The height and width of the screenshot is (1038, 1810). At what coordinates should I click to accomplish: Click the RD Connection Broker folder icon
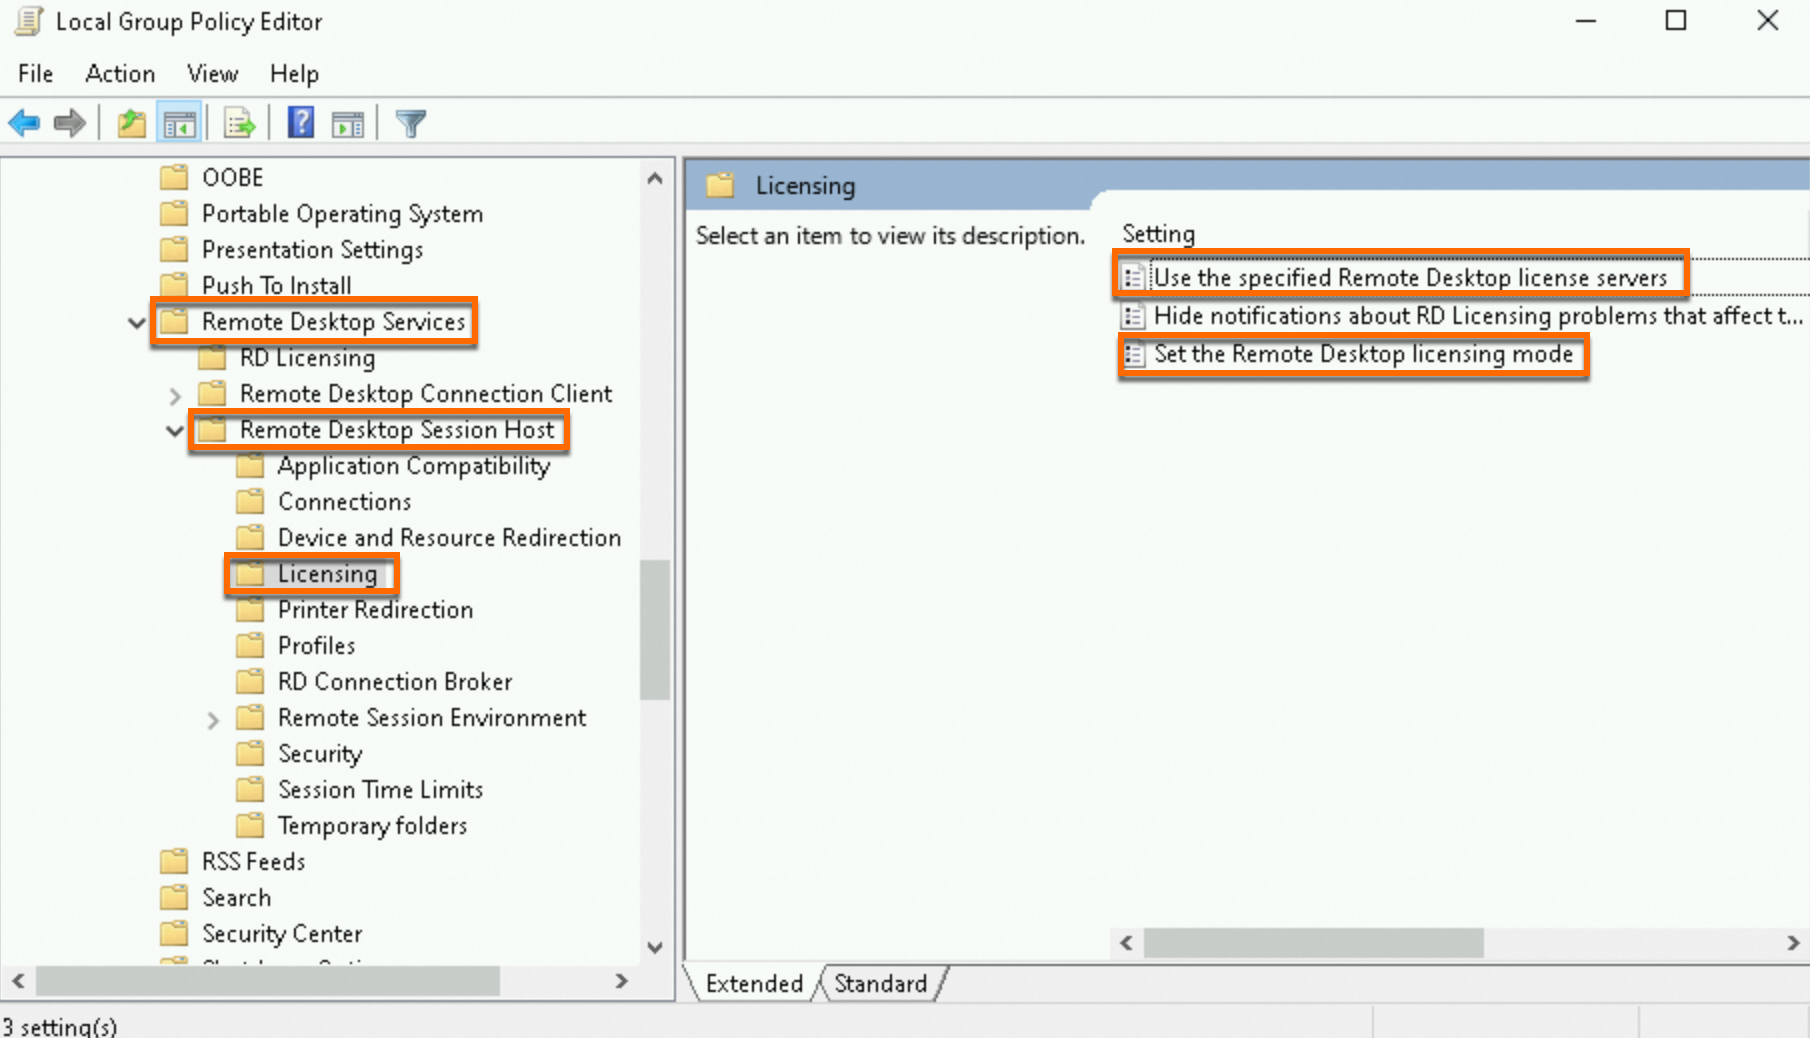(250, 682)
